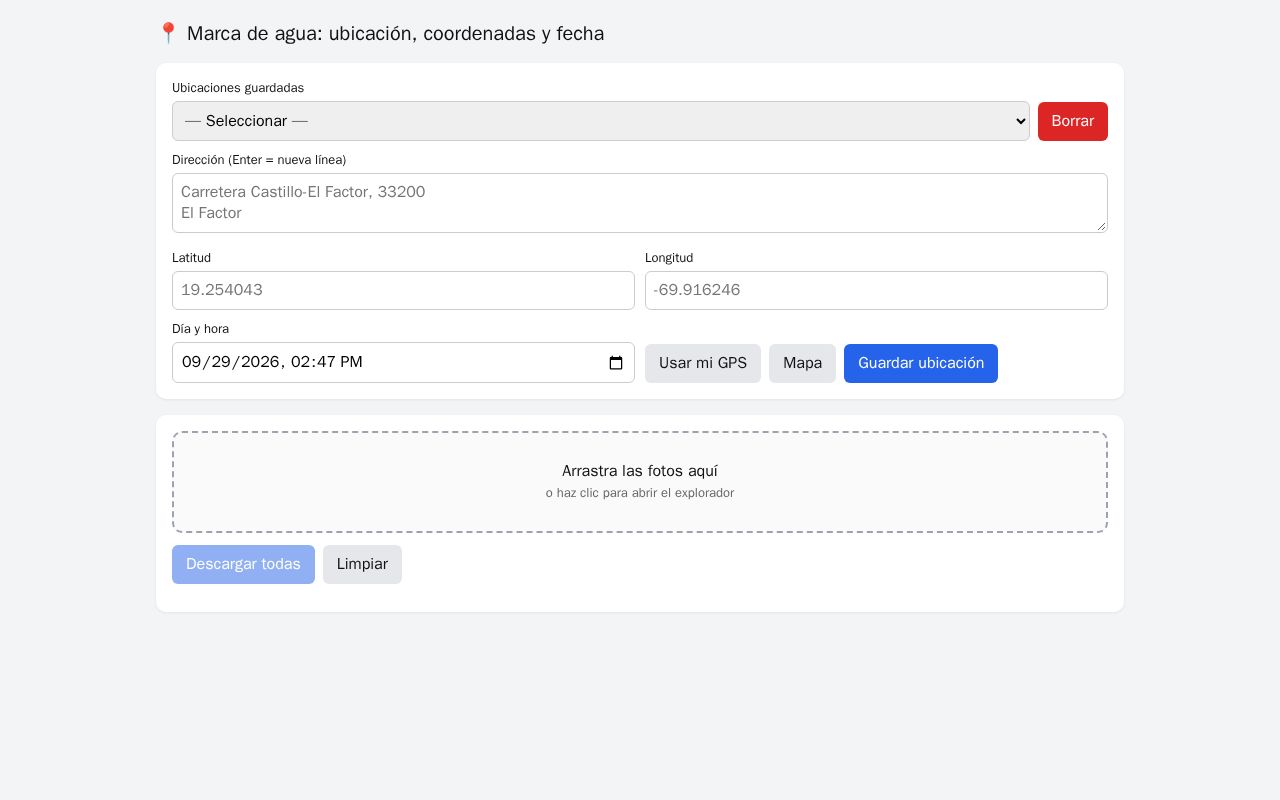
Task: Open the calendar picker icon in date field
Action: click(616, 363)
